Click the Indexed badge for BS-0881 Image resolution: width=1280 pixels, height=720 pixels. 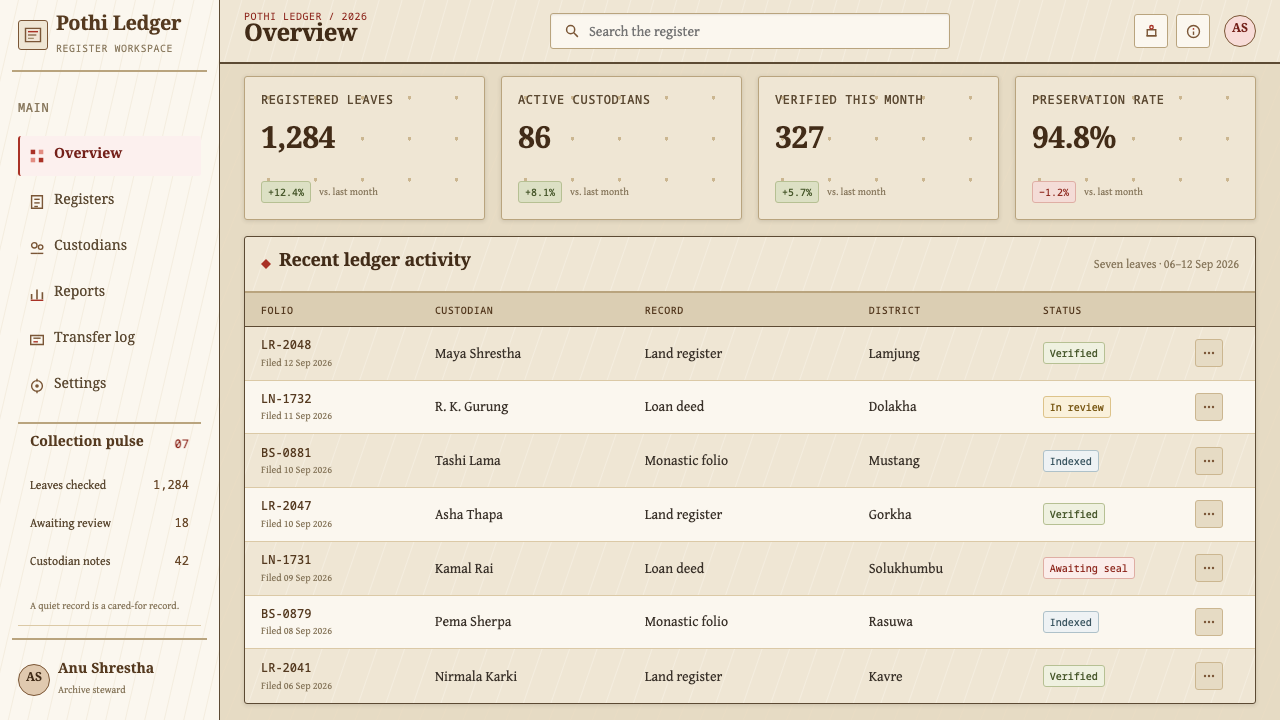pos(1071,461)
